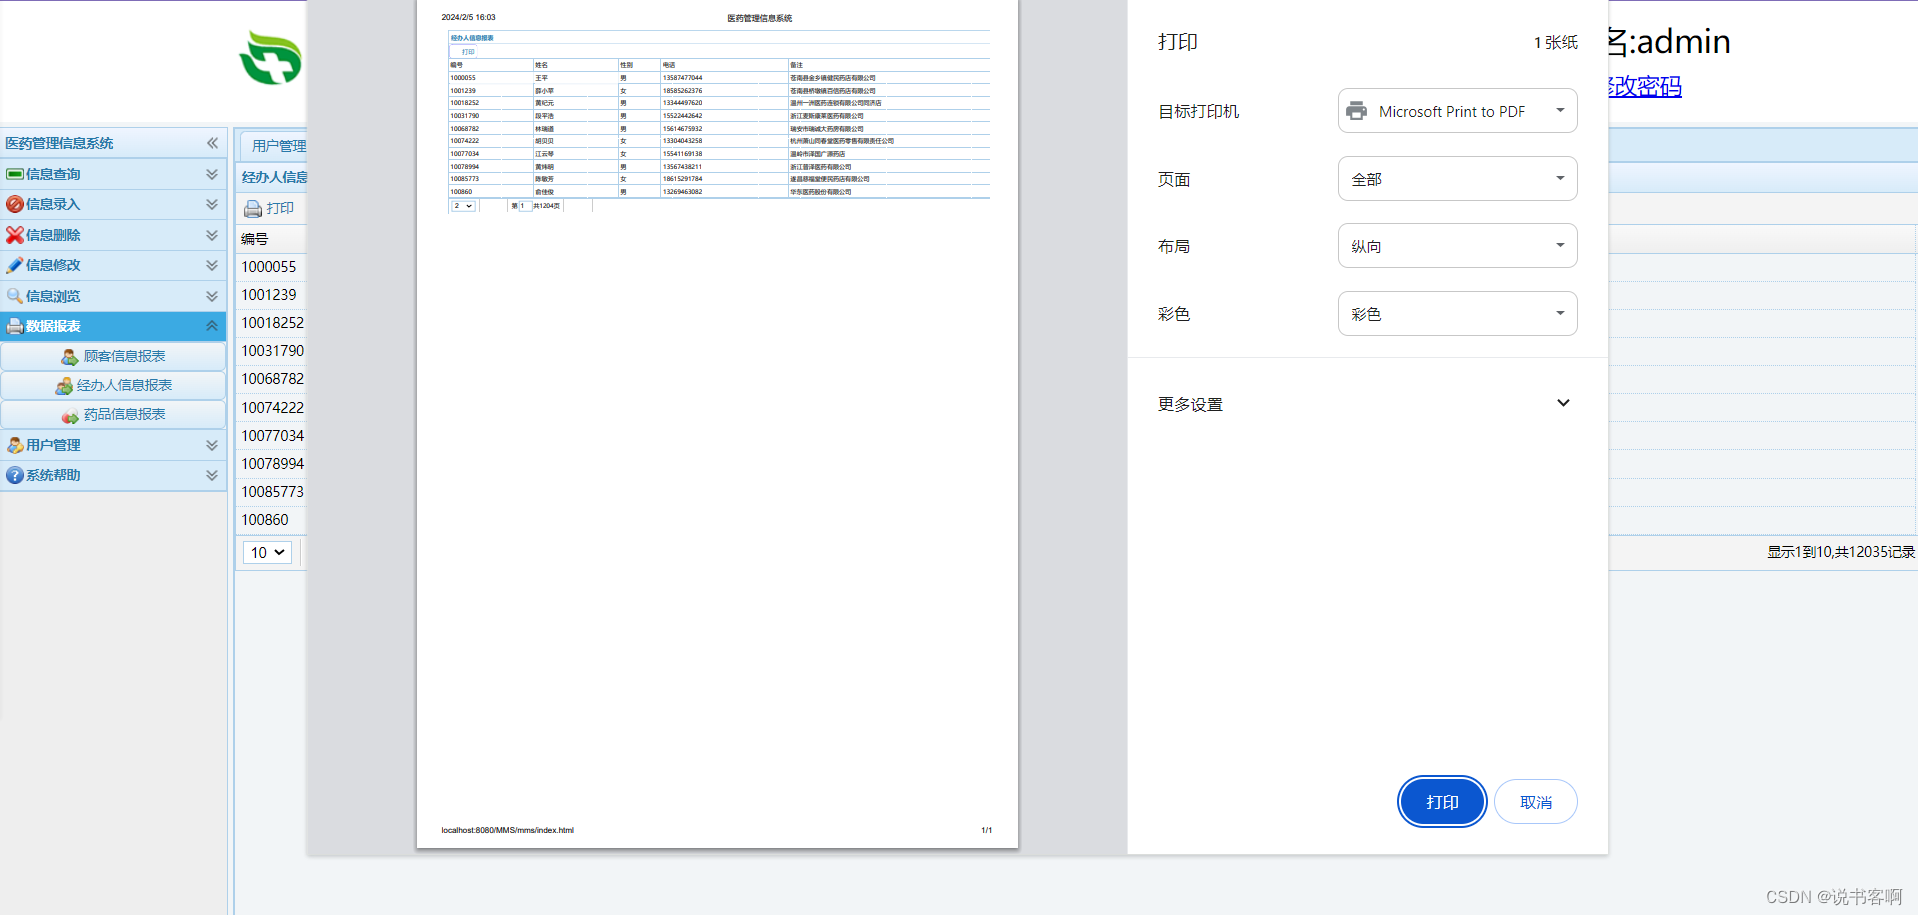Click table cell 1000055
The image size is (1918, 915).
click(x=269, y=267)
